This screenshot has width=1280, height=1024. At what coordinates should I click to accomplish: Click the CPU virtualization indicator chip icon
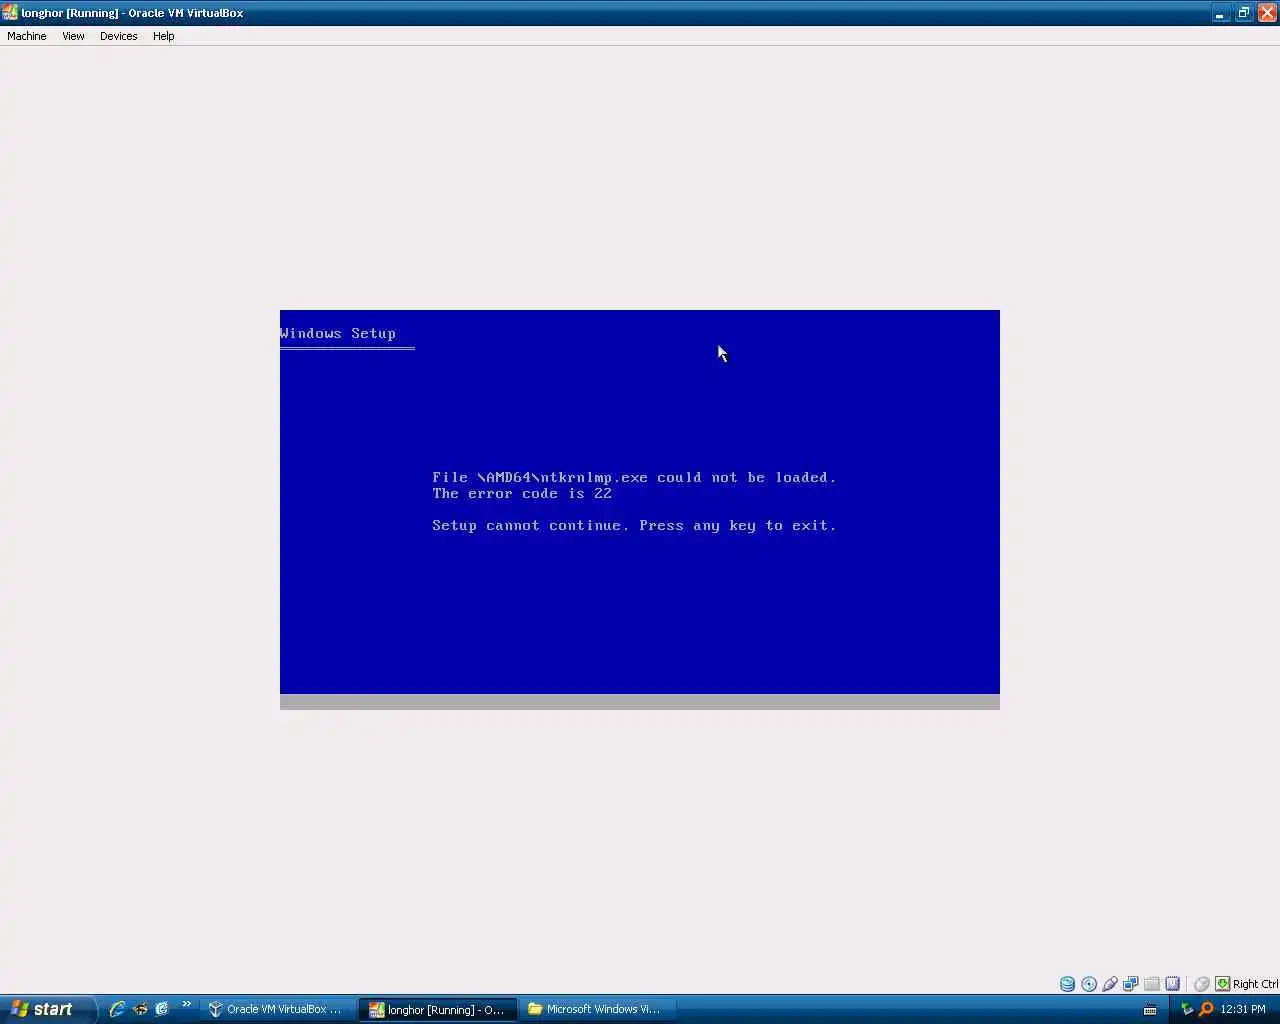point(1173,984)
